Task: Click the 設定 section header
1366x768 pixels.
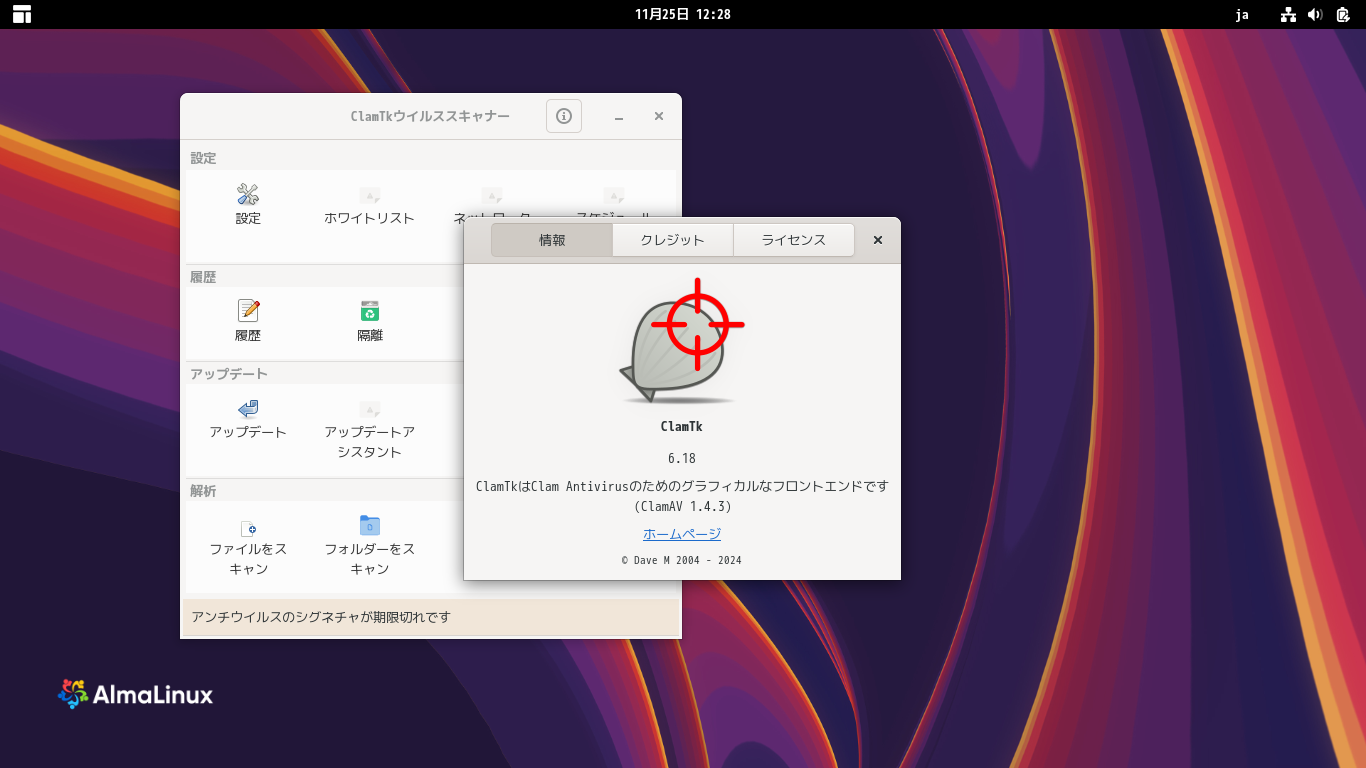Action: point(204,158)
